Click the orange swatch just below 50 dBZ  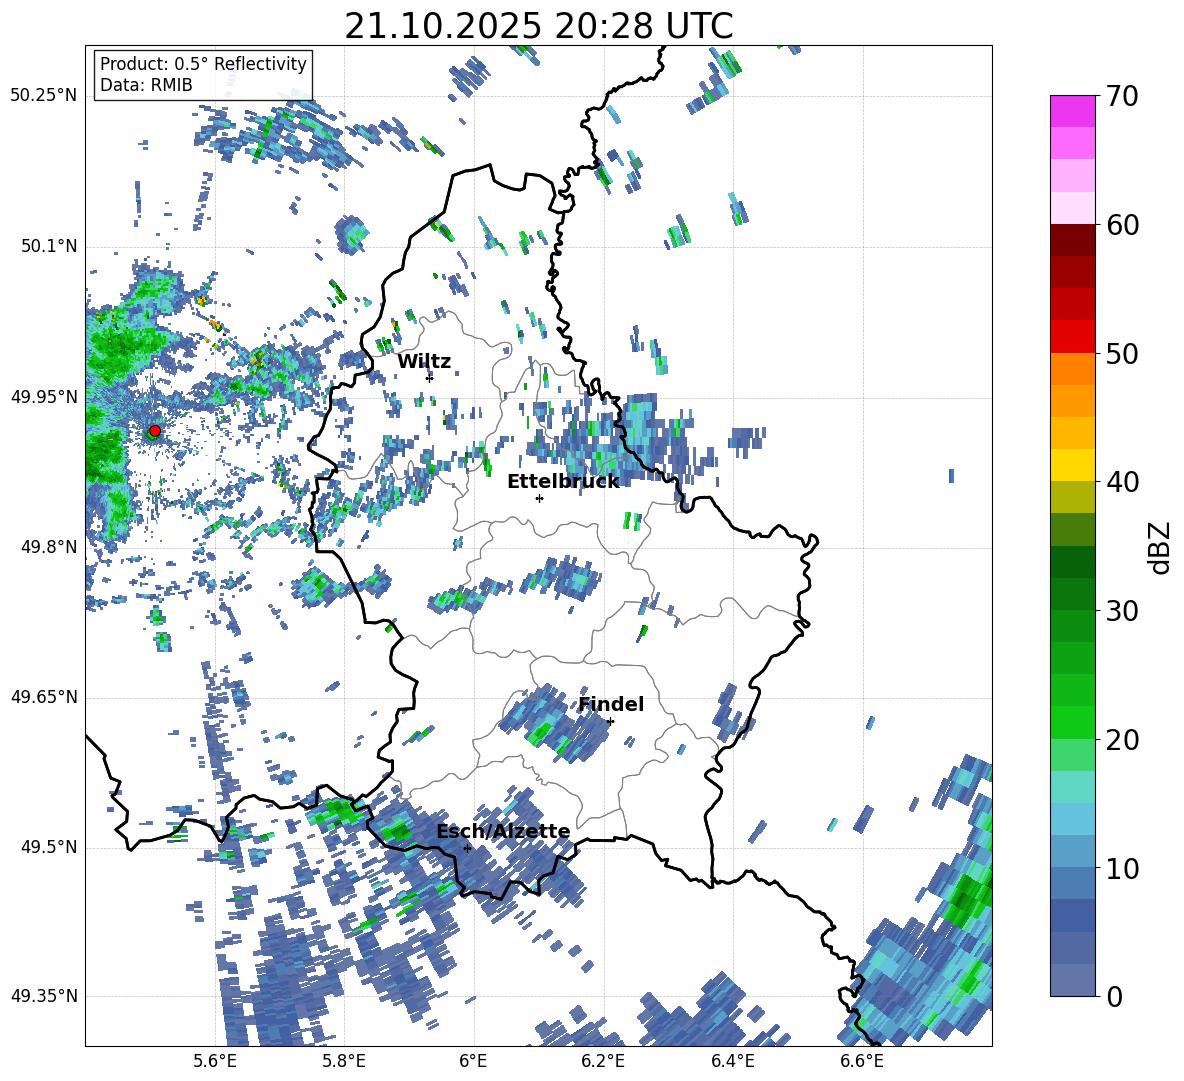click(x=1072, y=369)
